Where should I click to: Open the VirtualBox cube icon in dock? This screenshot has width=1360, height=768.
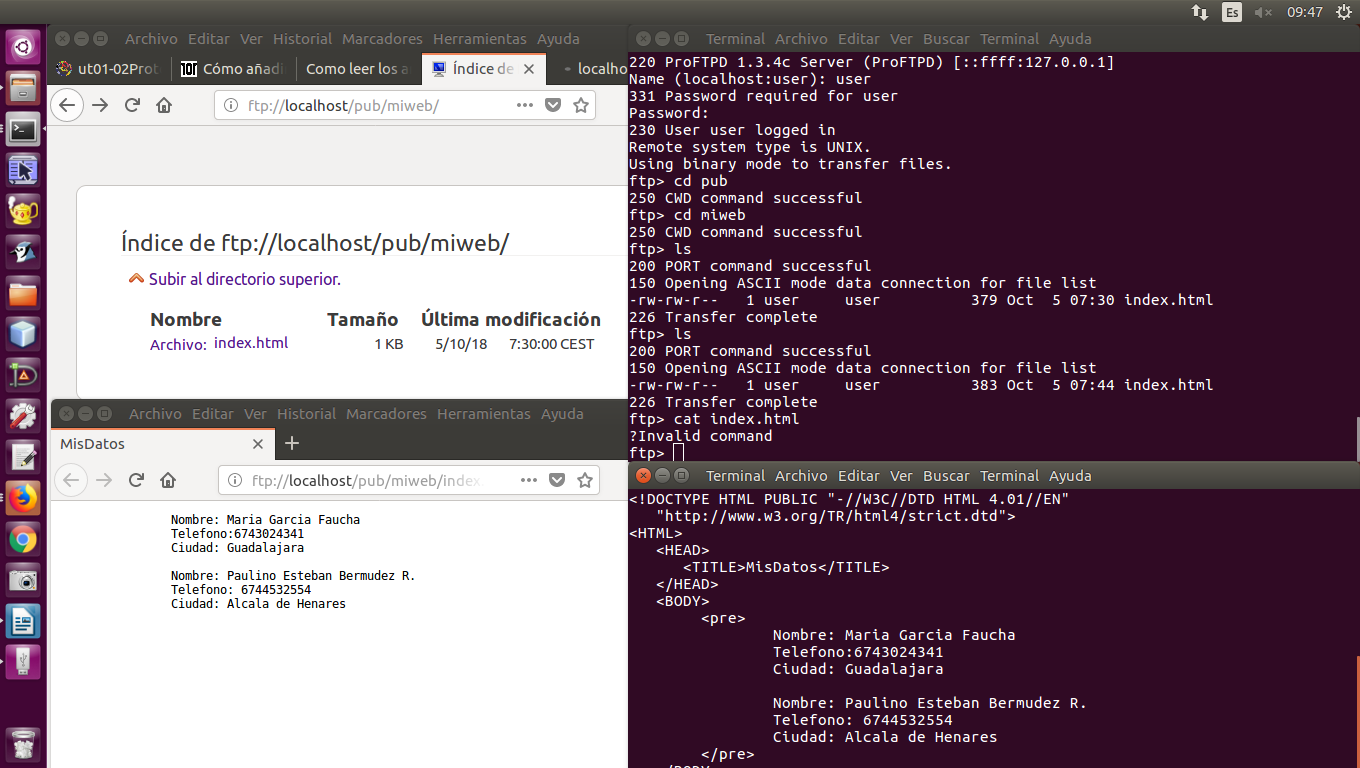(x=23, y=334)
